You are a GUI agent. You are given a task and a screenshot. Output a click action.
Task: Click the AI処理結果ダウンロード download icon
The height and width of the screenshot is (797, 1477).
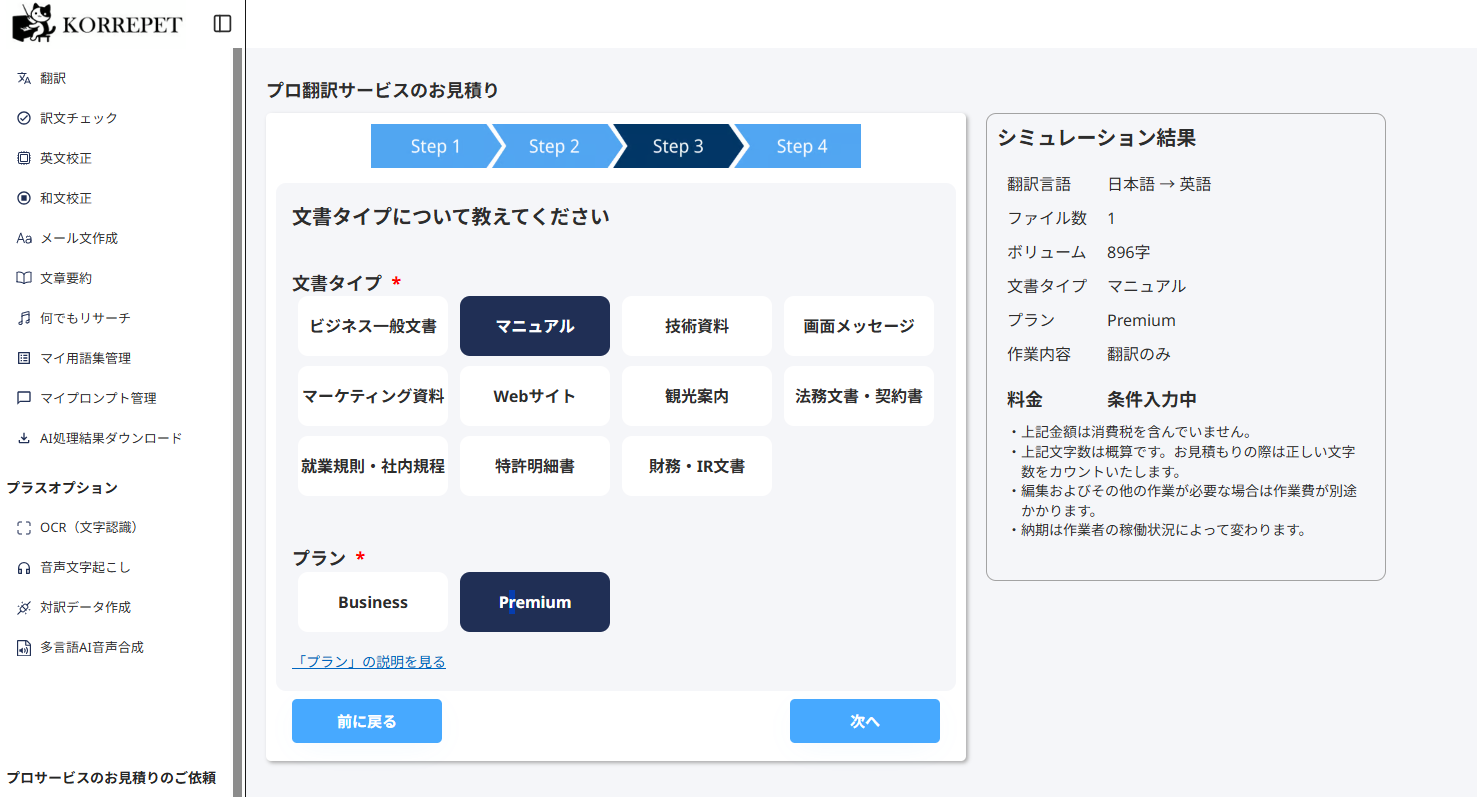(24, 438)
